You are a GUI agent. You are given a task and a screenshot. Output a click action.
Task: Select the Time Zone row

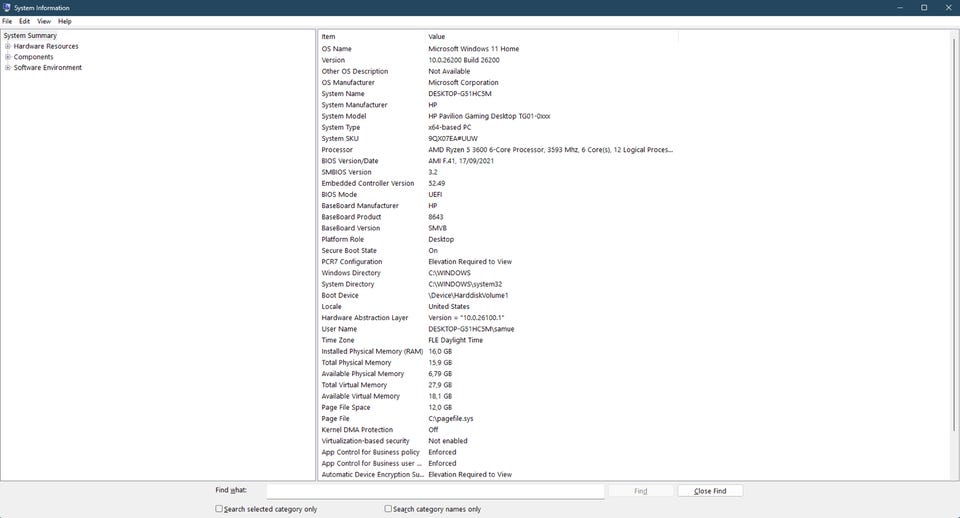click(498, 340)
